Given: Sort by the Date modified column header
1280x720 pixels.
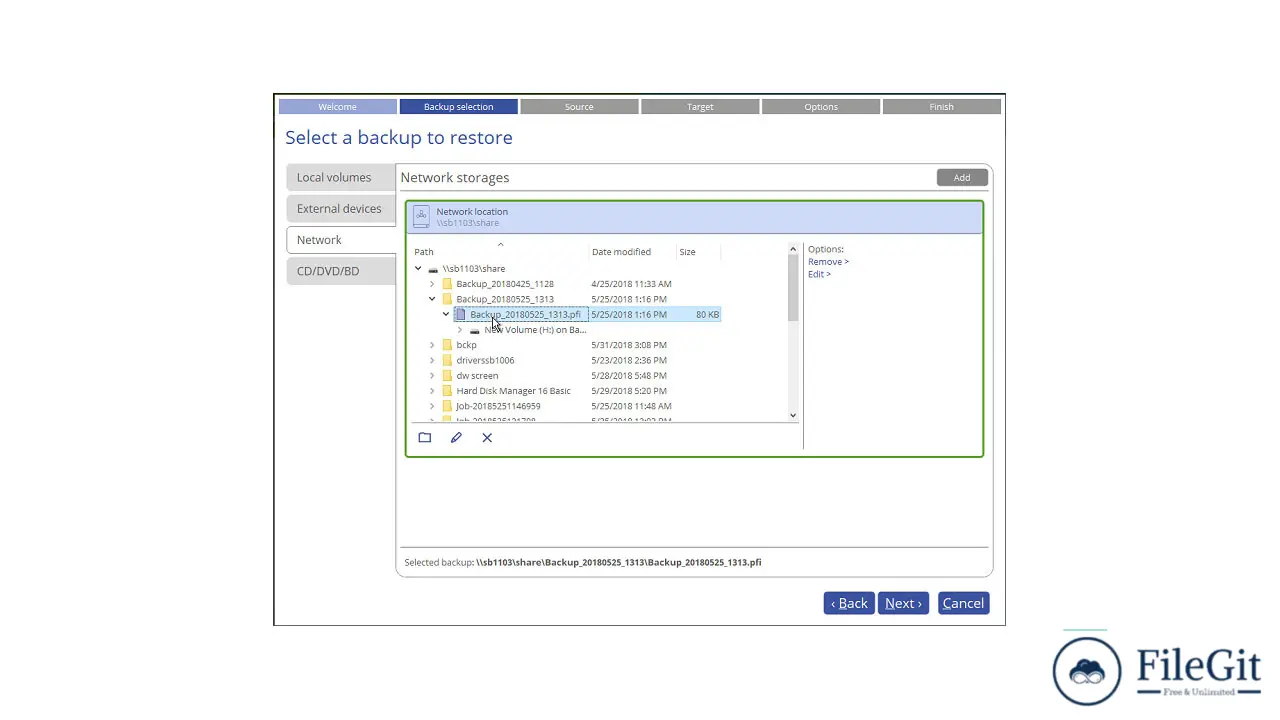Looking at the screenshot, I should click(621, 252).
